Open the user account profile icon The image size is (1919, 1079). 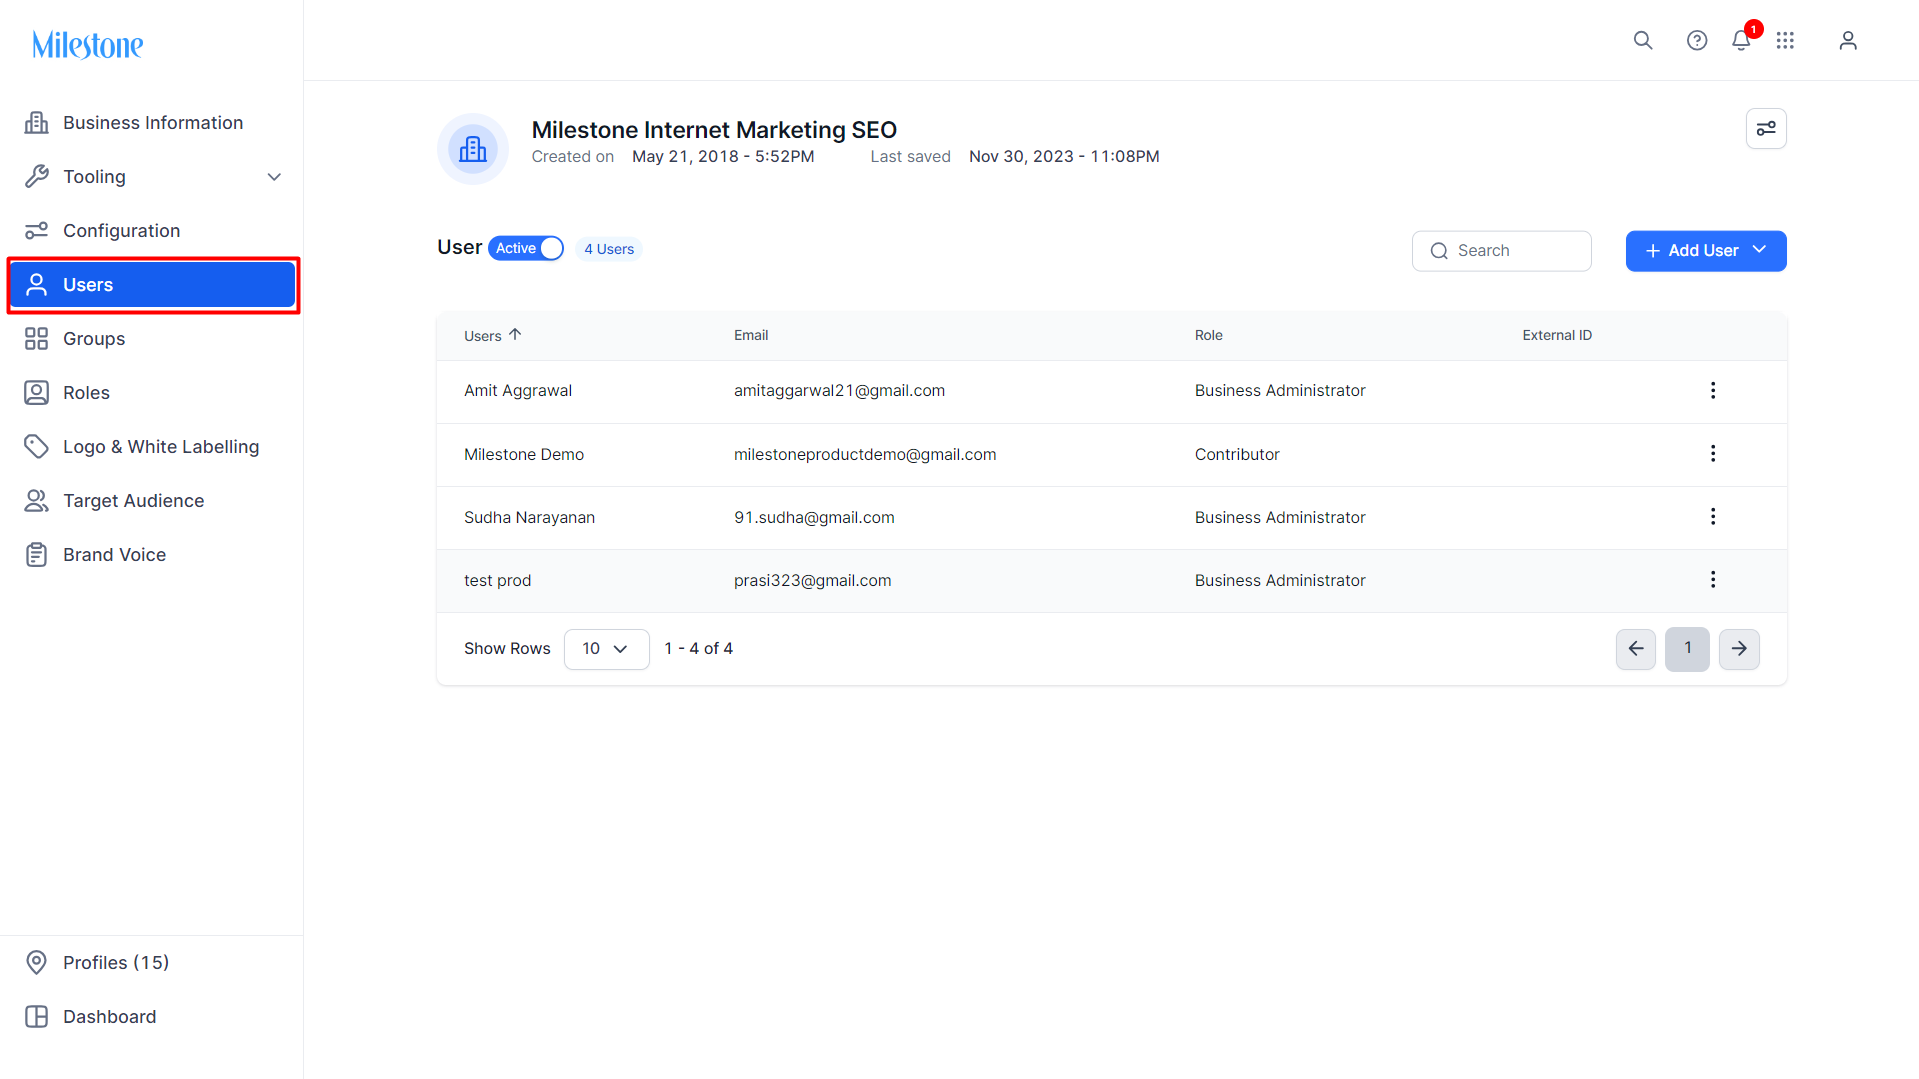1848,40
